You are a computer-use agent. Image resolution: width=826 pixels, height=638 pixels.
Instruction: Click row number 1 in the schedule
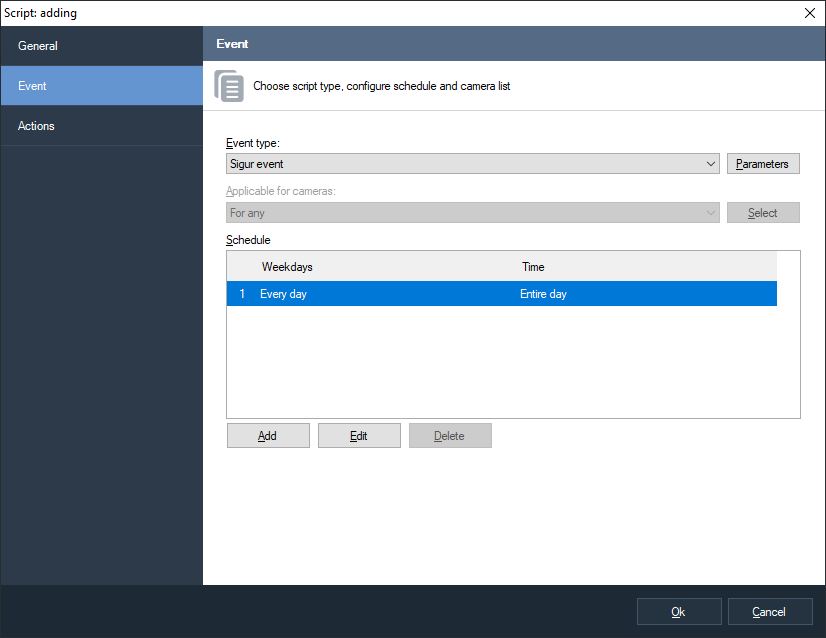click(x=241, y=294)
